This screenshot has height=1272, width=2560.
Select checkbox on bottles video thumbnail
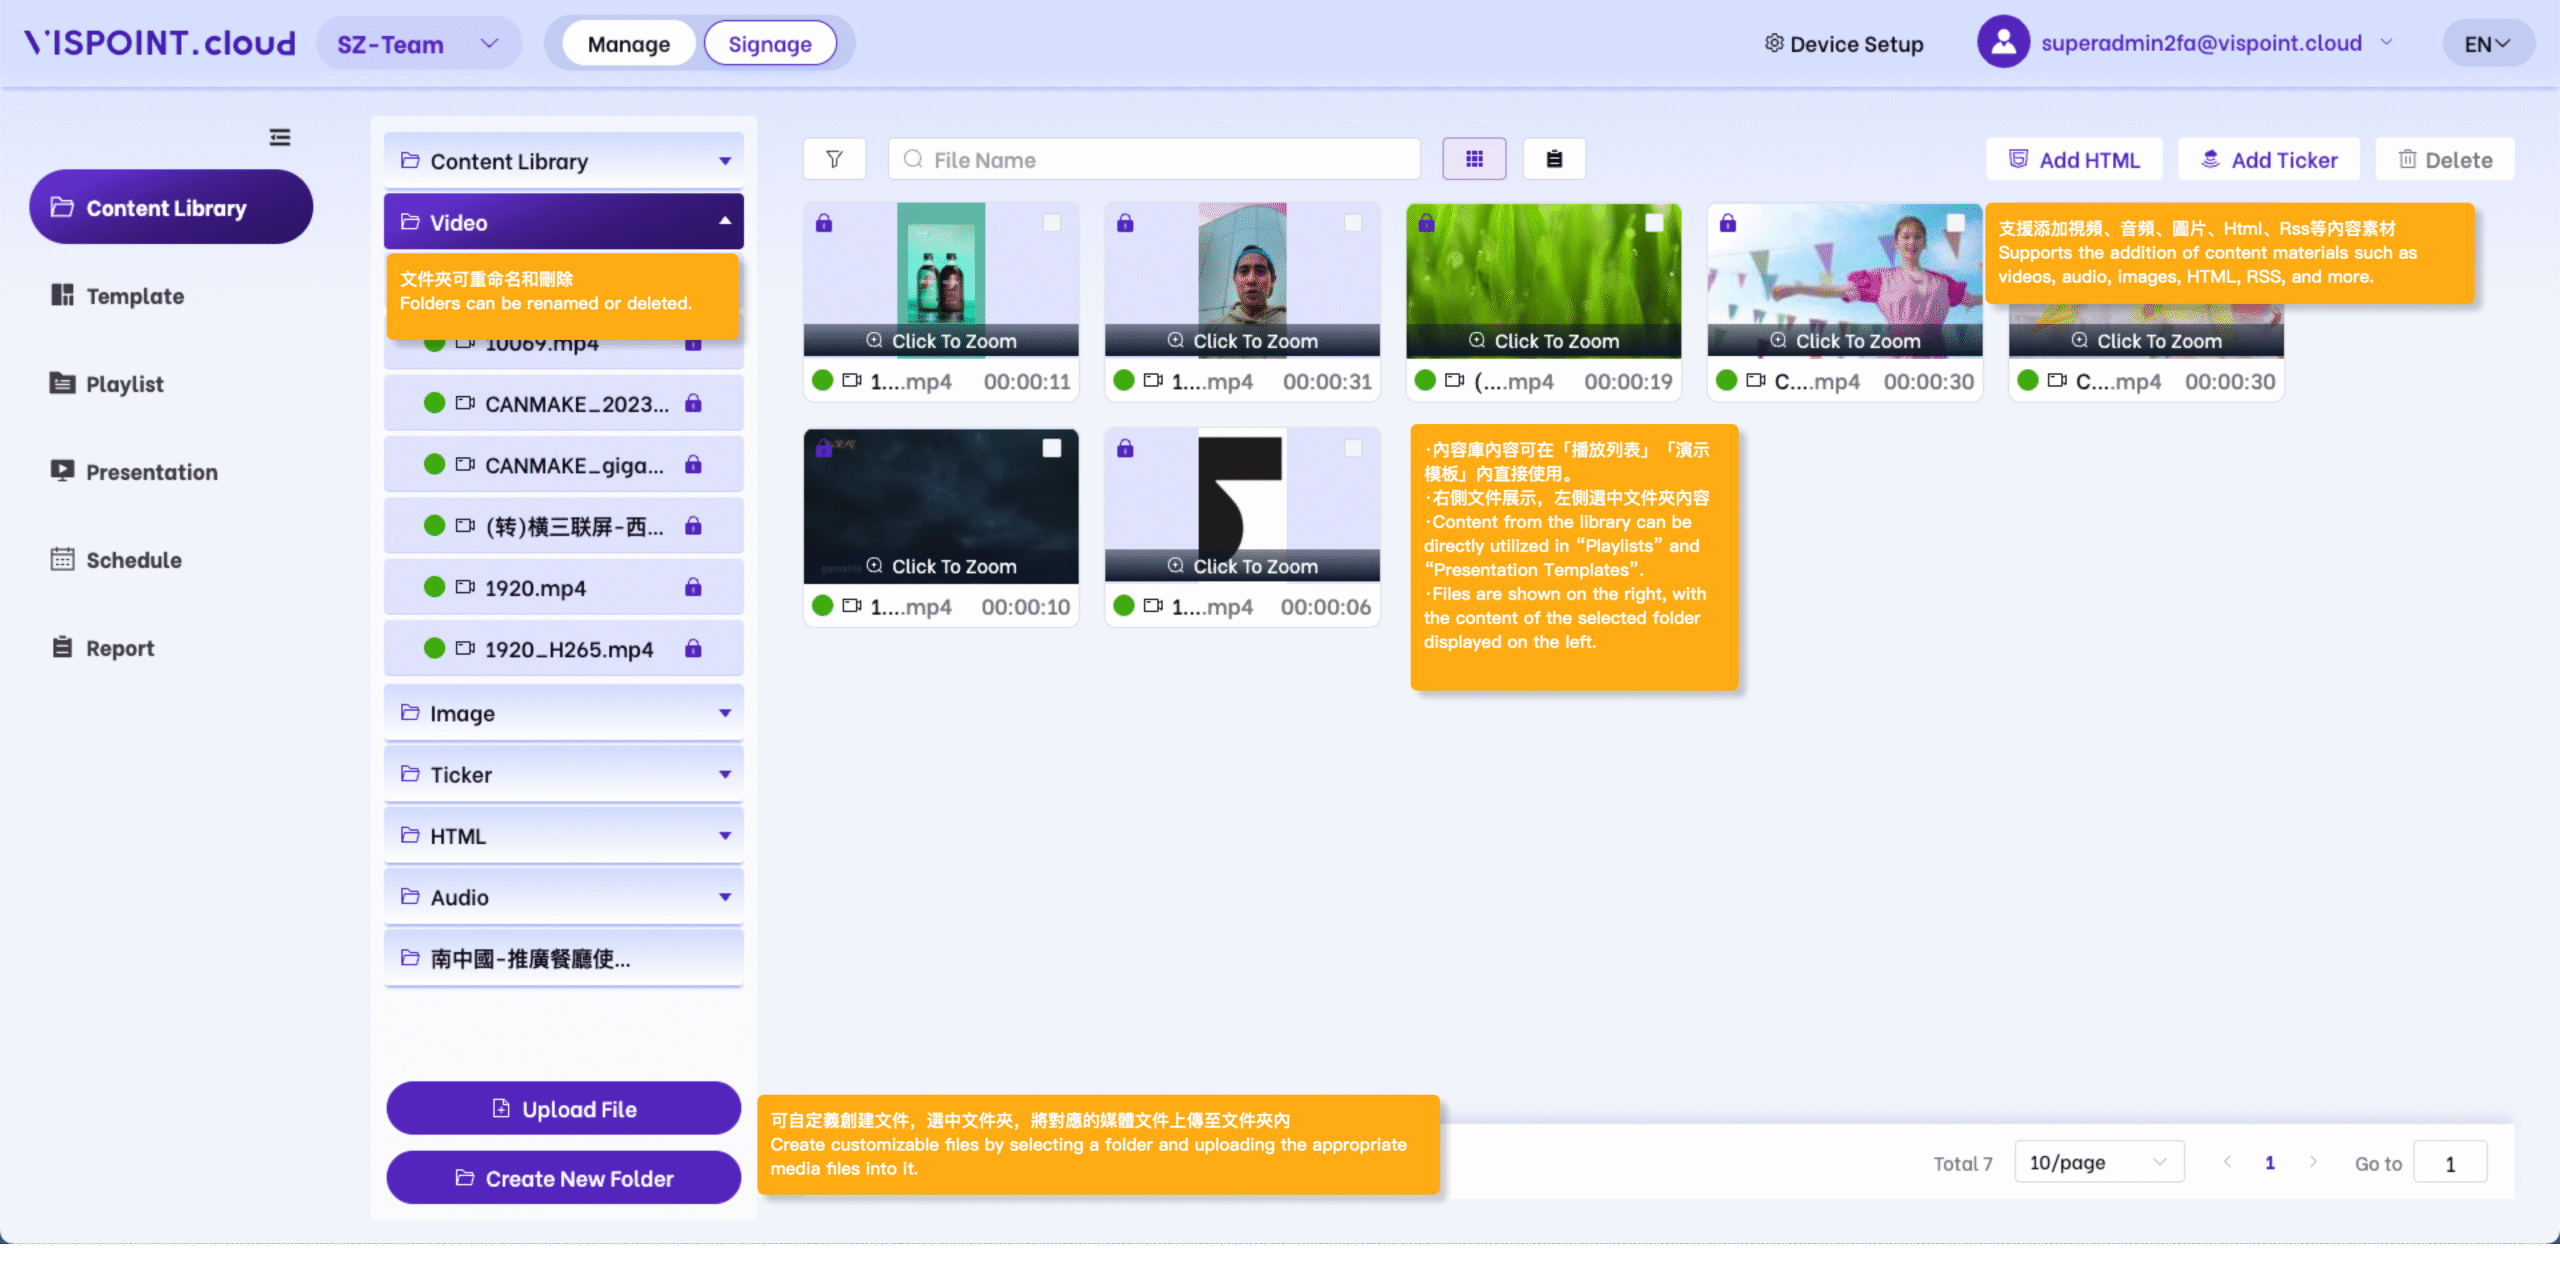[1052, 223]
